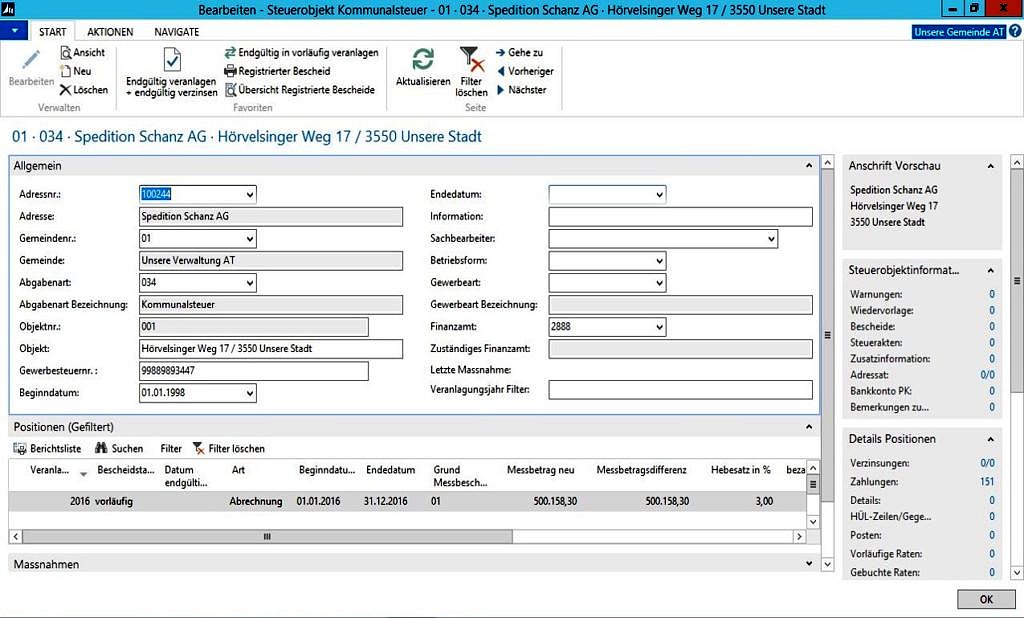Click the OK button
The width and height of the screenshot is (1024, 618).
(x=985, y=599)
